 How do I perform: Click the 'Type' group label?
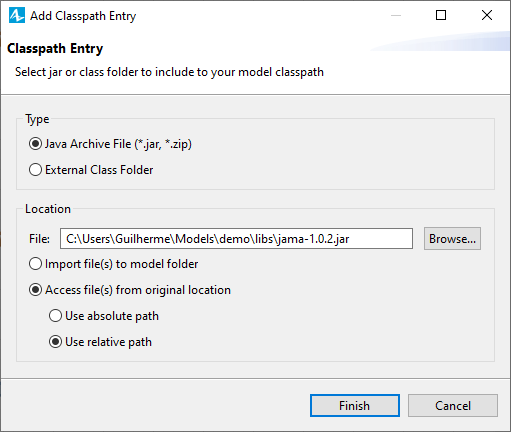tap(37, 119)
